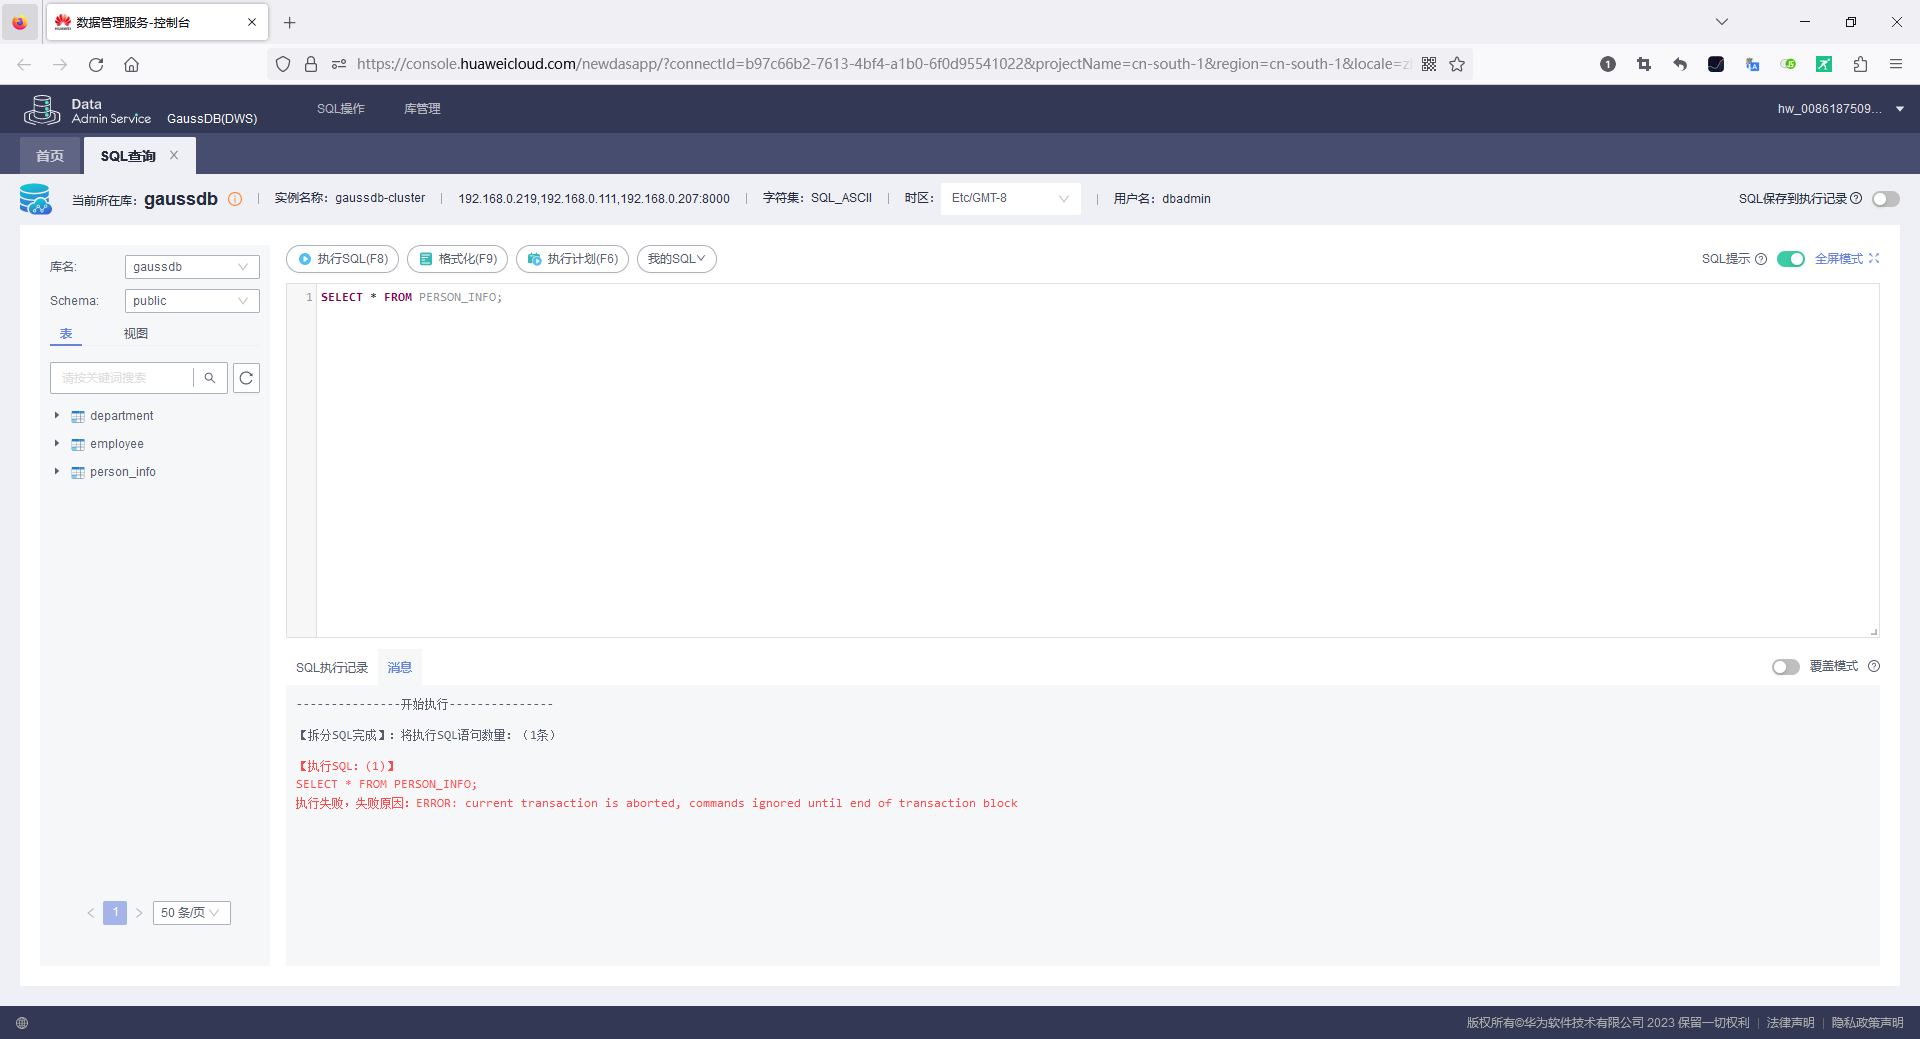Open the 隐私政策声明 link
This screenshot has height=1039, width=1920.
(1867, 1023)
